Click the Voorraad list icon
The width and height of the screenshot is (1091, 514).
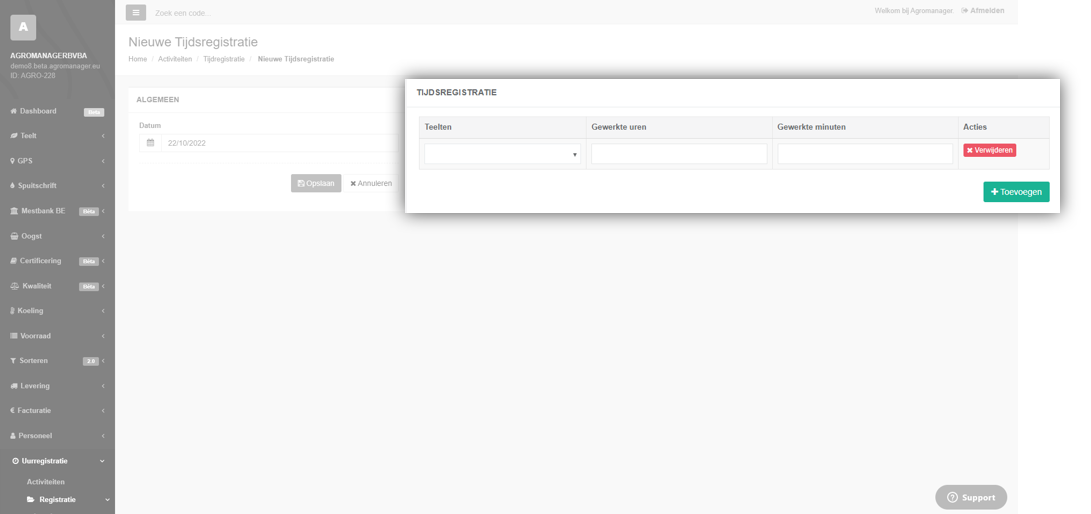[x=14, y=336]
